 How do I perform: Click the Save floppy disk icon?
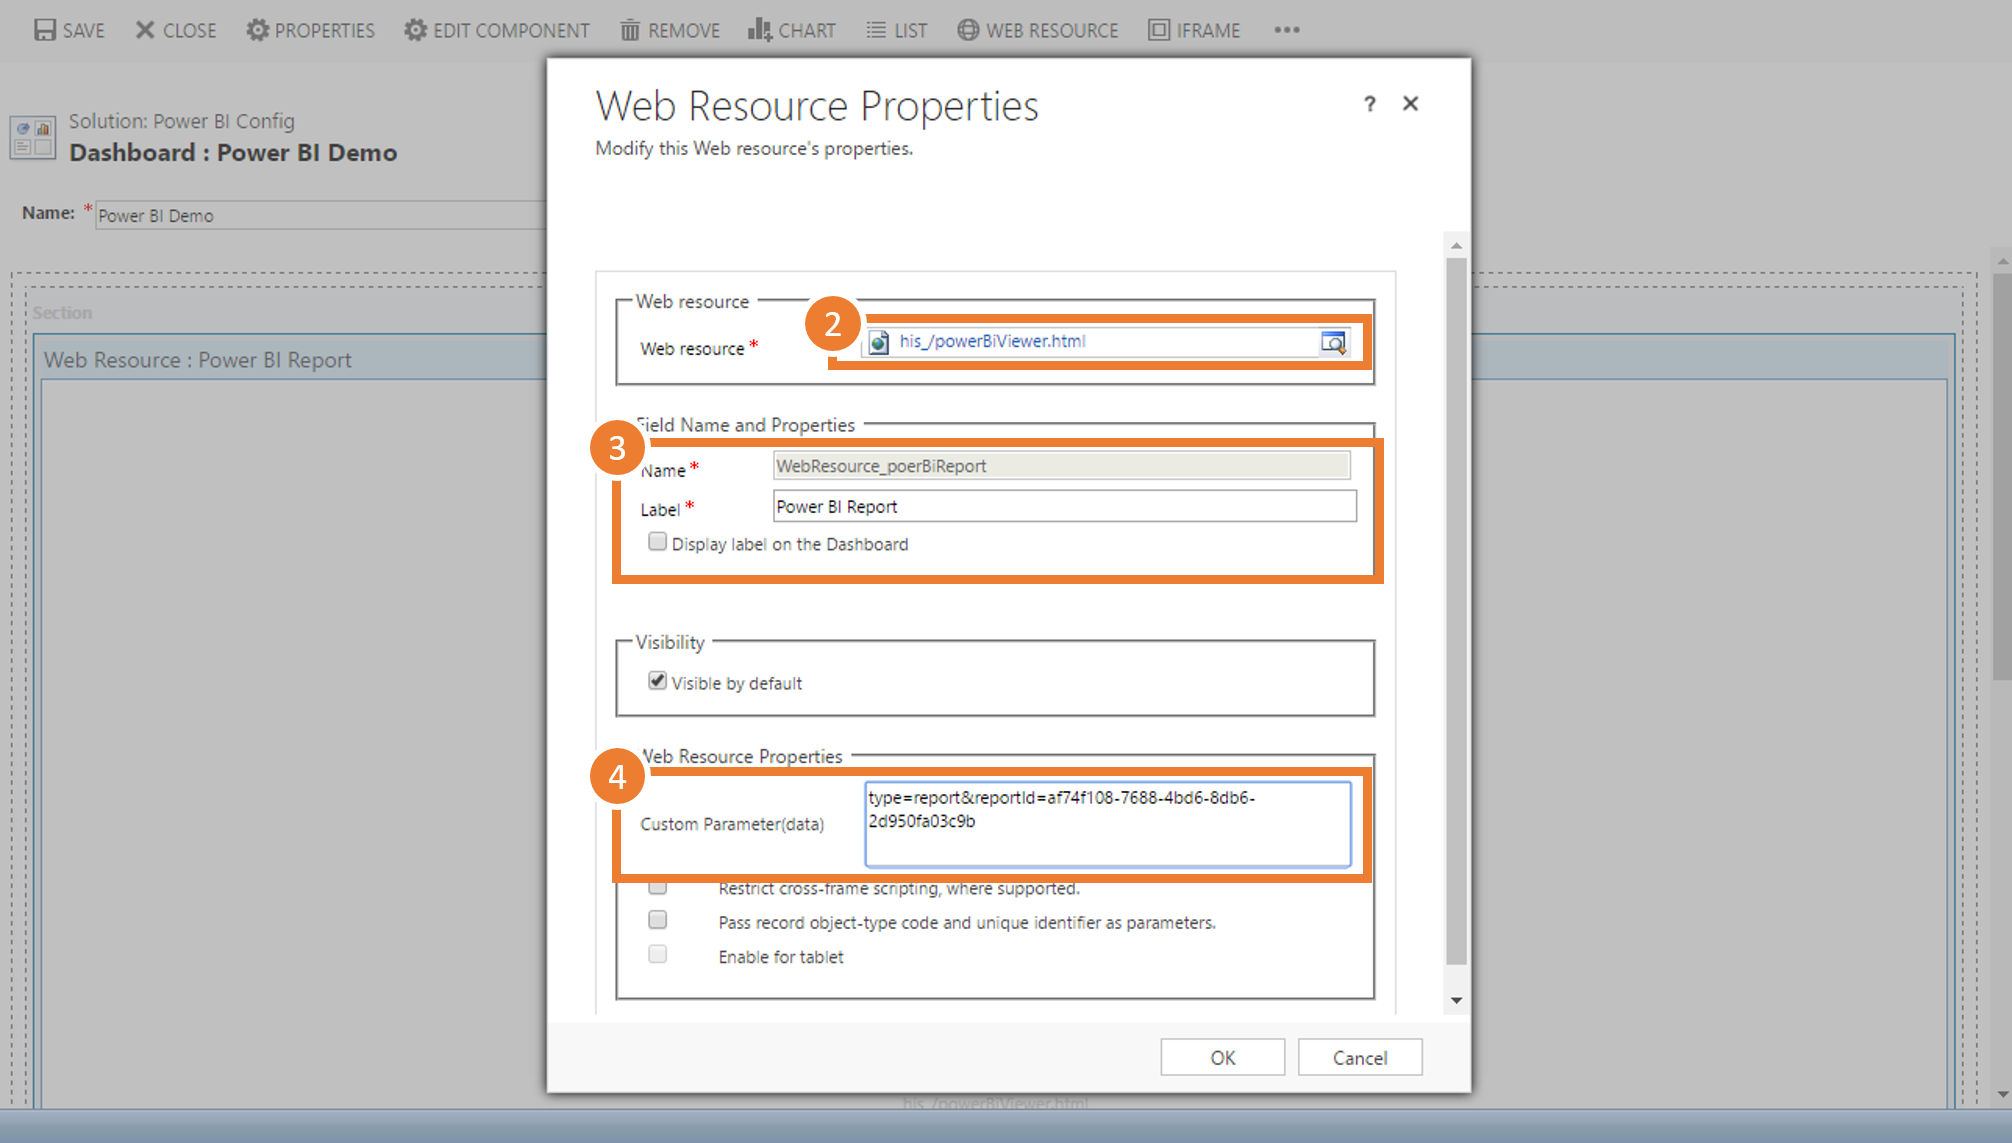click(x=45, y=30)
